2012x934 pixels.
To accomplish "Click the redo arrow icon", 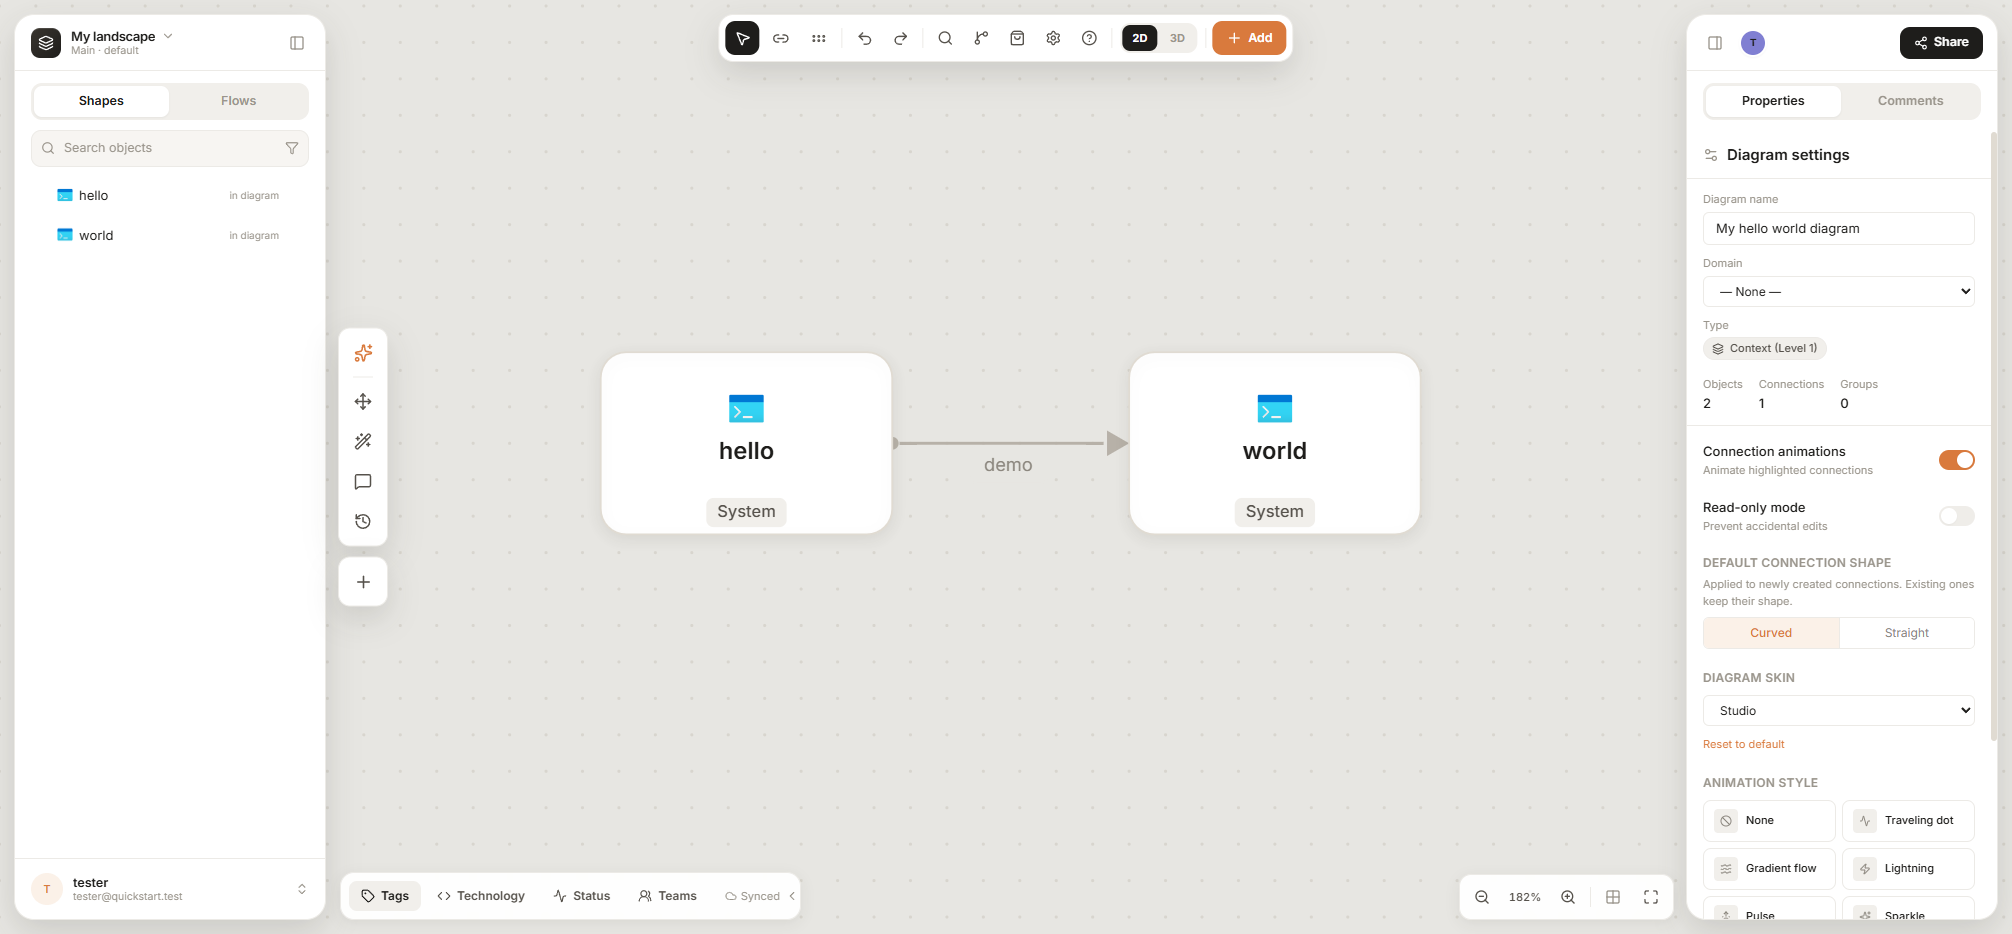I will tap(901, 38).
